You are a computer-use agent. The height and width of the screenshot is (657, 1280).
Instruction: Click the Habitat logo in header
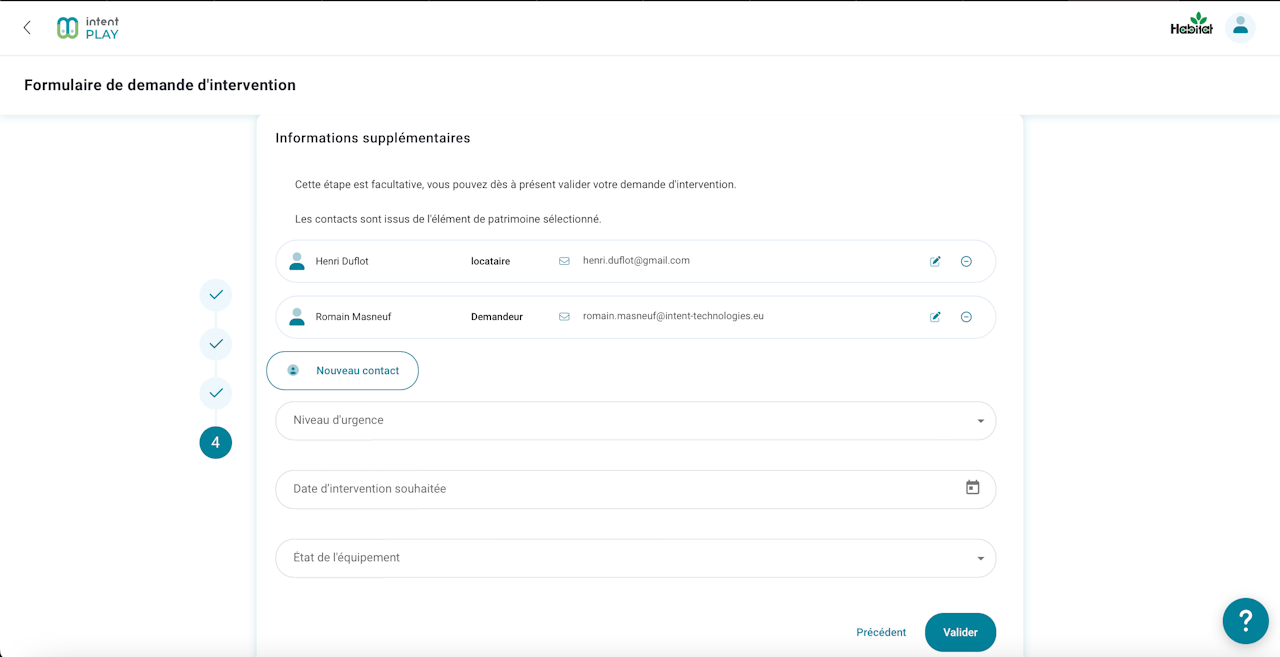tap(1191, 26)
